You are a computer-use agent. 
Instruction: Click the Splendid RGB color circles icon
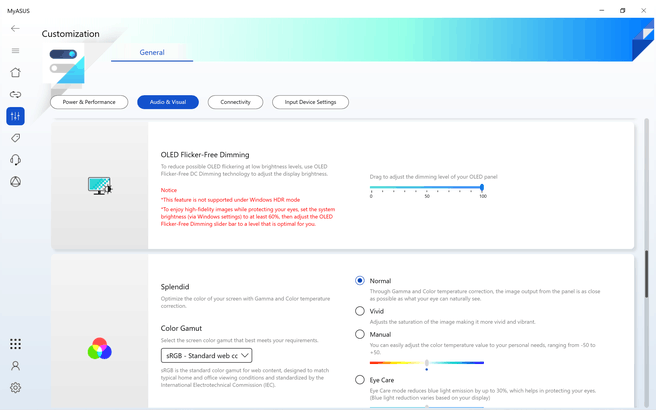coord(100,348)
